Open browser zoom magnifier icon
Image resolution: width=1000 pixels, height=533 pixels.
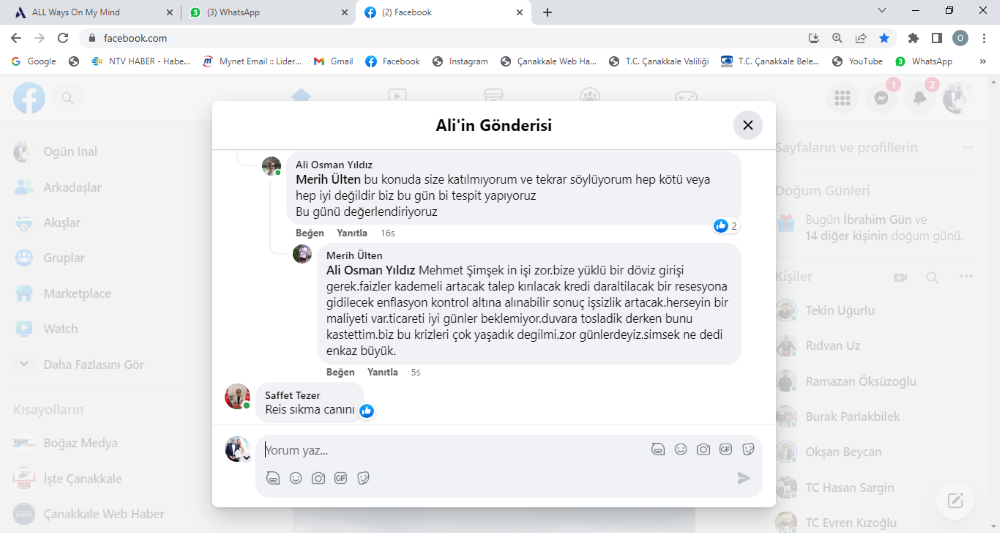pyautogui.click(x=837, y=38)
